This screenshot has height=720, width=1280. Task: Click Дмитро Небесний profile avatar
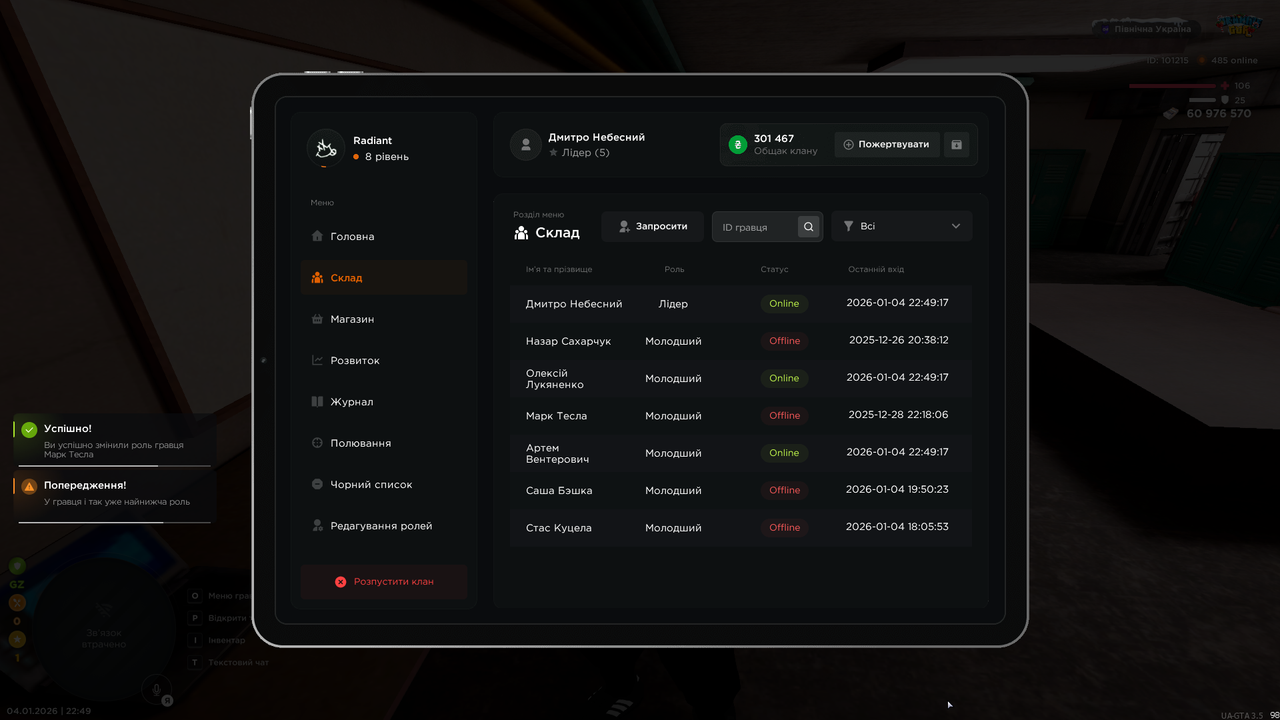pyautogui.click(x=526, y=144)
